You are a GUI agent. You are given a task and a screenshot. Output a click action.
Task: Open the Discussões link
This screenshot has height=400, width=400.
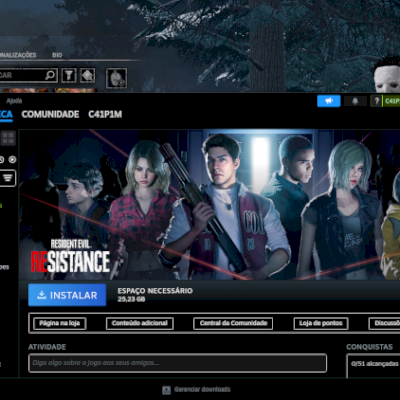384,323
